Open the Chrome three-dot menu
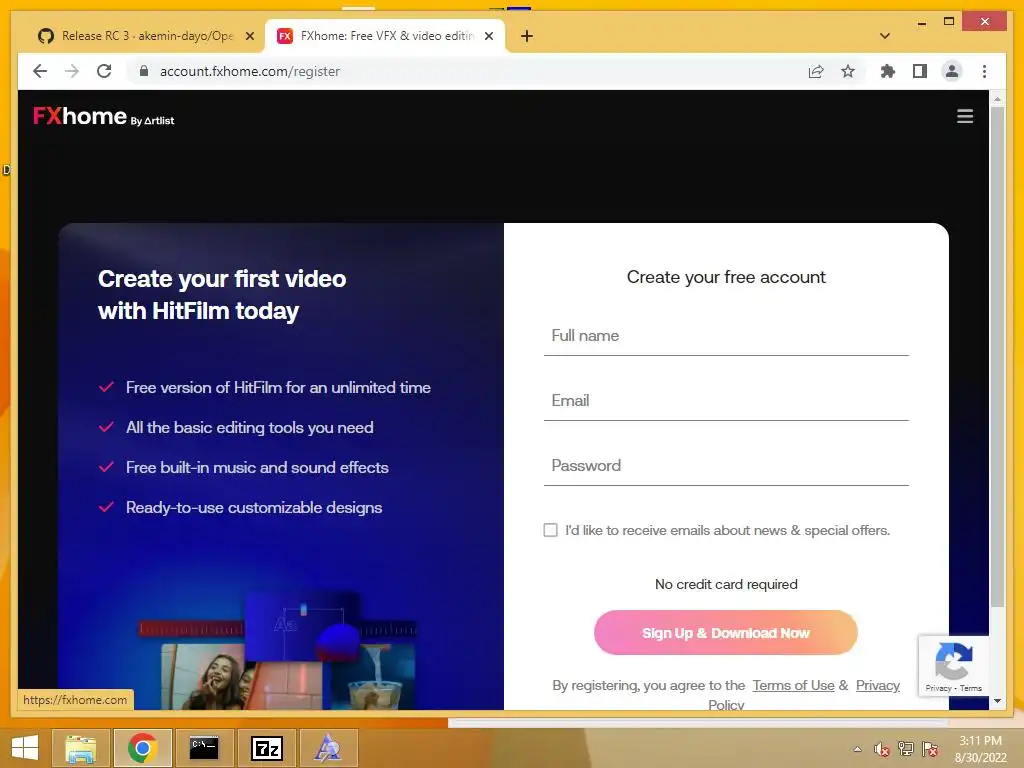Image resolution: width=1024 pixels, height=768 pixels. pos(984,71)
